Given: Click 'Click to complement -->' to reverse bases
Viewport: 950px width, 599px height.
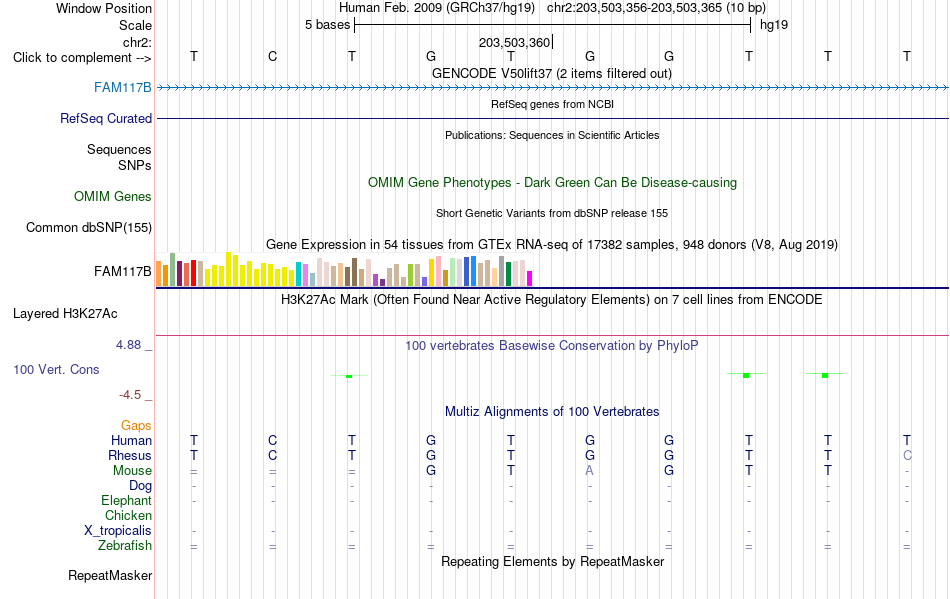Looking at the screenshot, I should 82,58.
